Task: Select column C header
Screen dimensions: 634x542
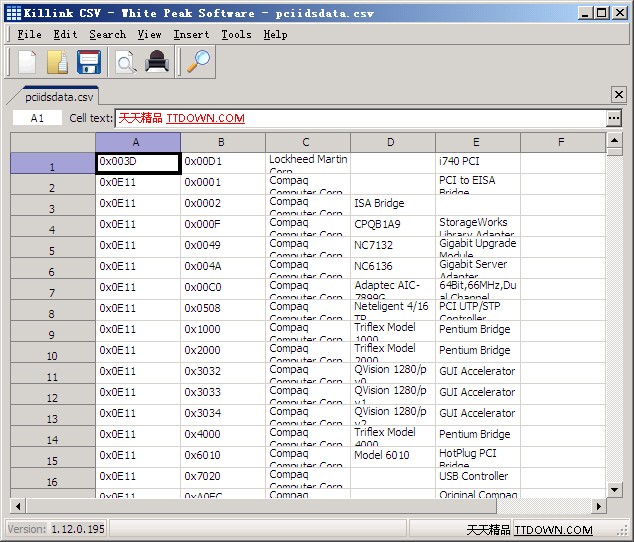Action: [x=308, y=142]
